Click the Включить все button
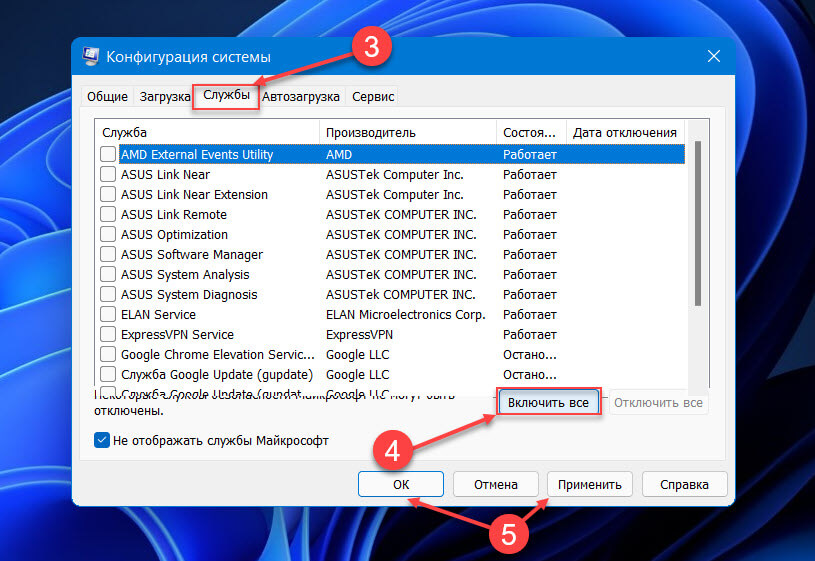 coord(548,402)
